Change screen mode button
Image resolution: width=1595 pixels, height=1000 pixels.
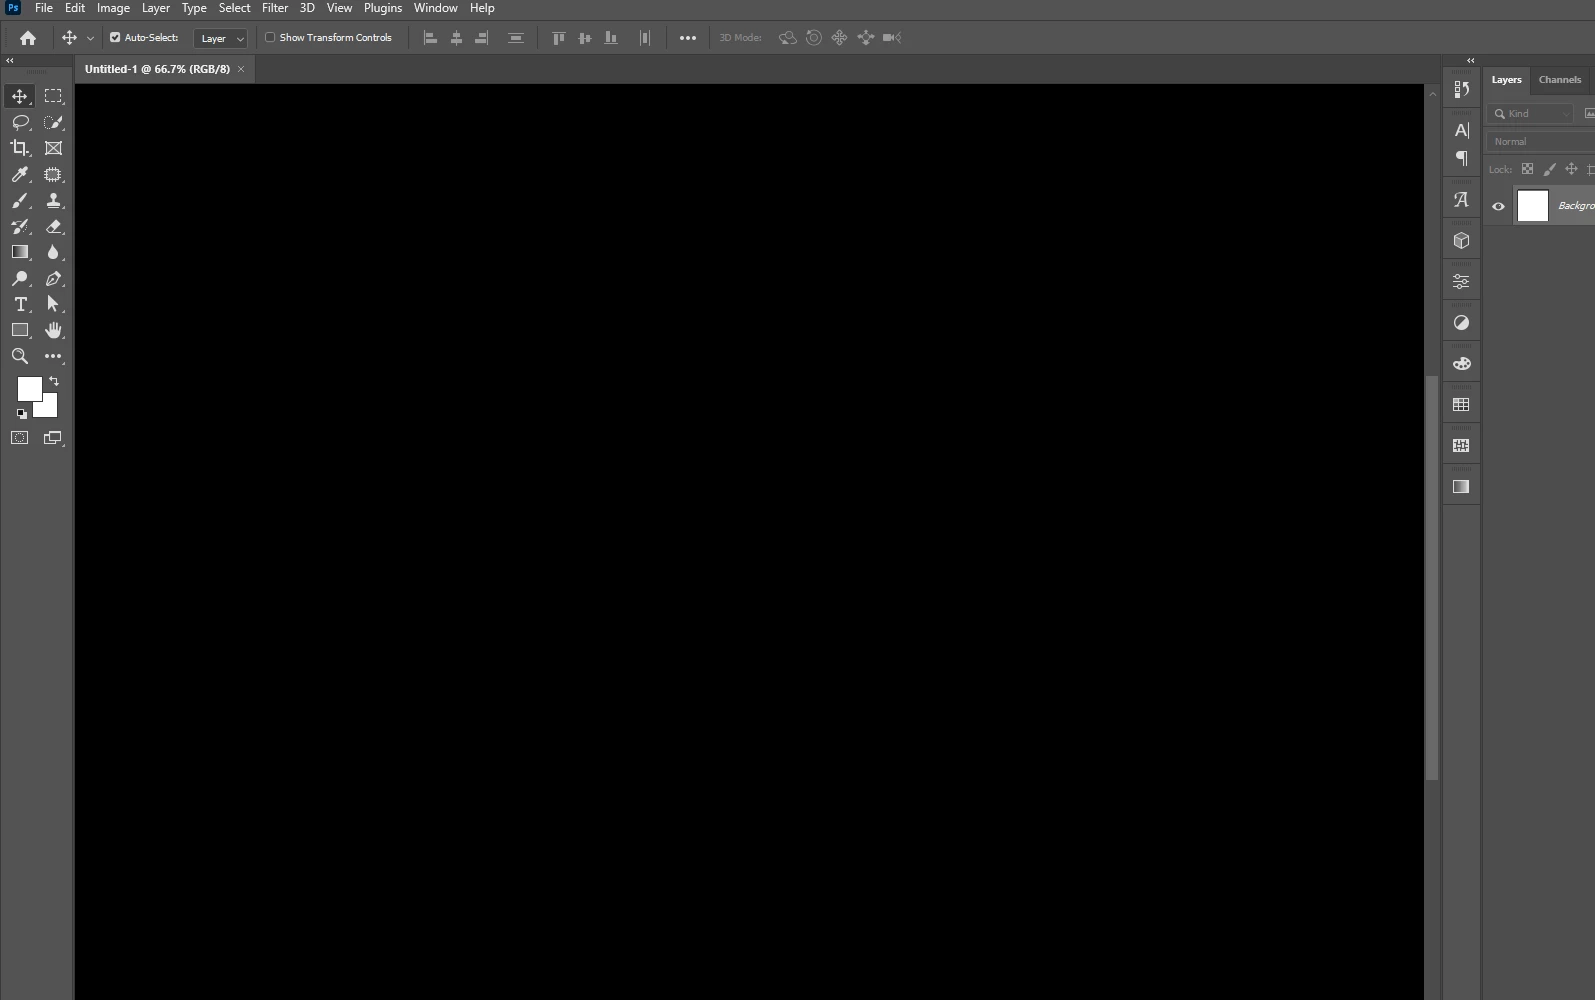point(54,438)
